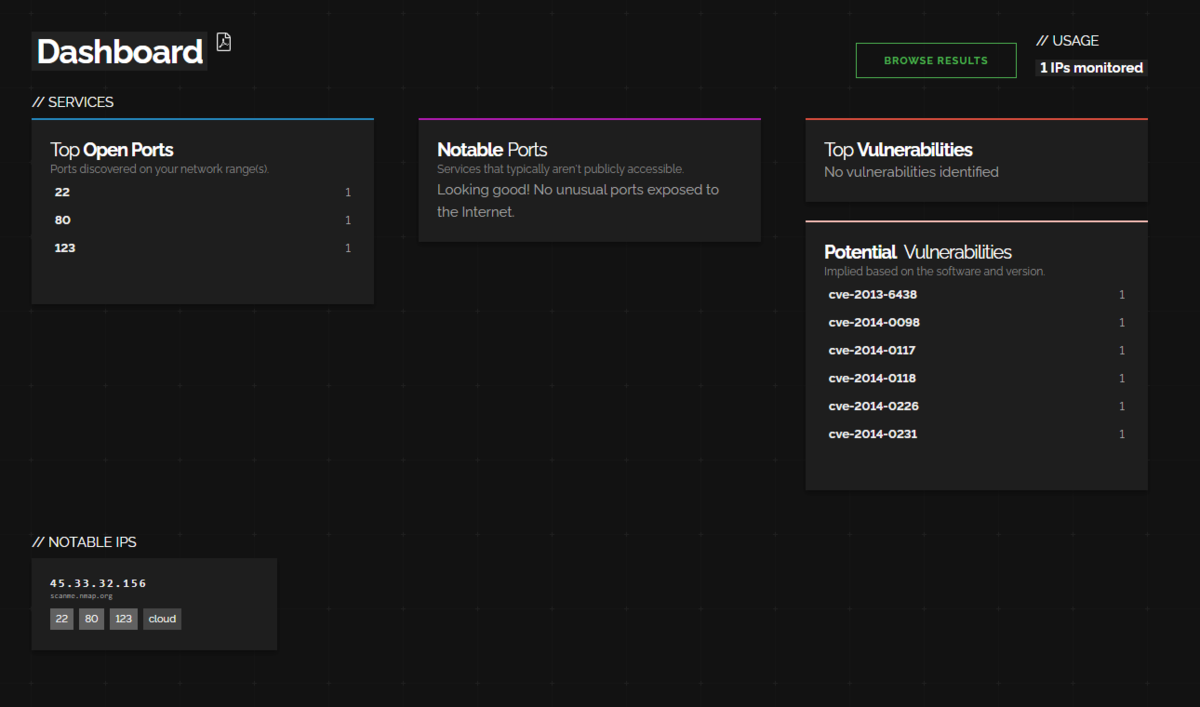Open cve-2013-6438 vulnerability entry
1200x707 pixels.
tap(976, 295)
